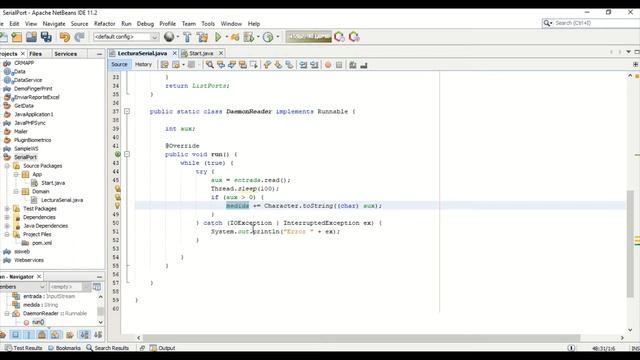Click the Last Edit editor toolbar icon
The width and height of the screenshot is (640, 360).
pos(164,64)
